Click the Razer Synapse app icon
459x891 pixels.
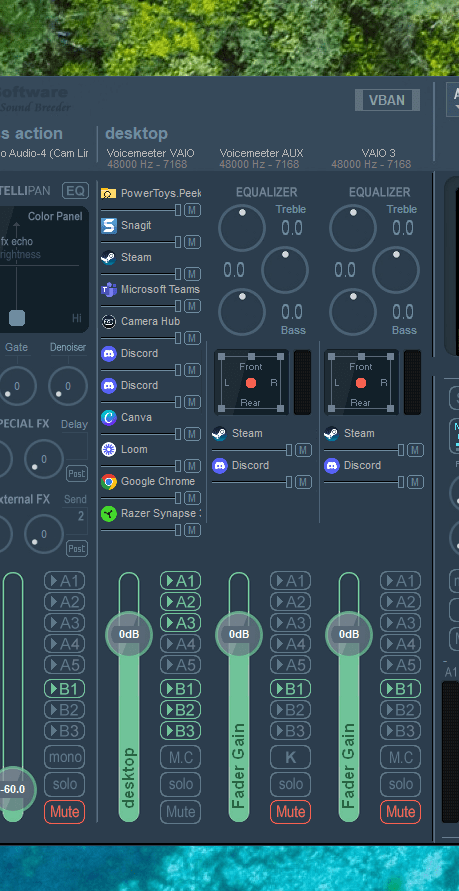tap(109, 514)
